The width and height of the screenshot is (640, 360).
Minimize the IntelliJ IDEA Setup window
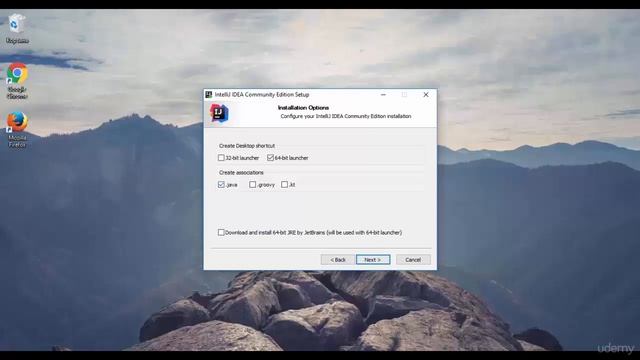tap(383, 95)
